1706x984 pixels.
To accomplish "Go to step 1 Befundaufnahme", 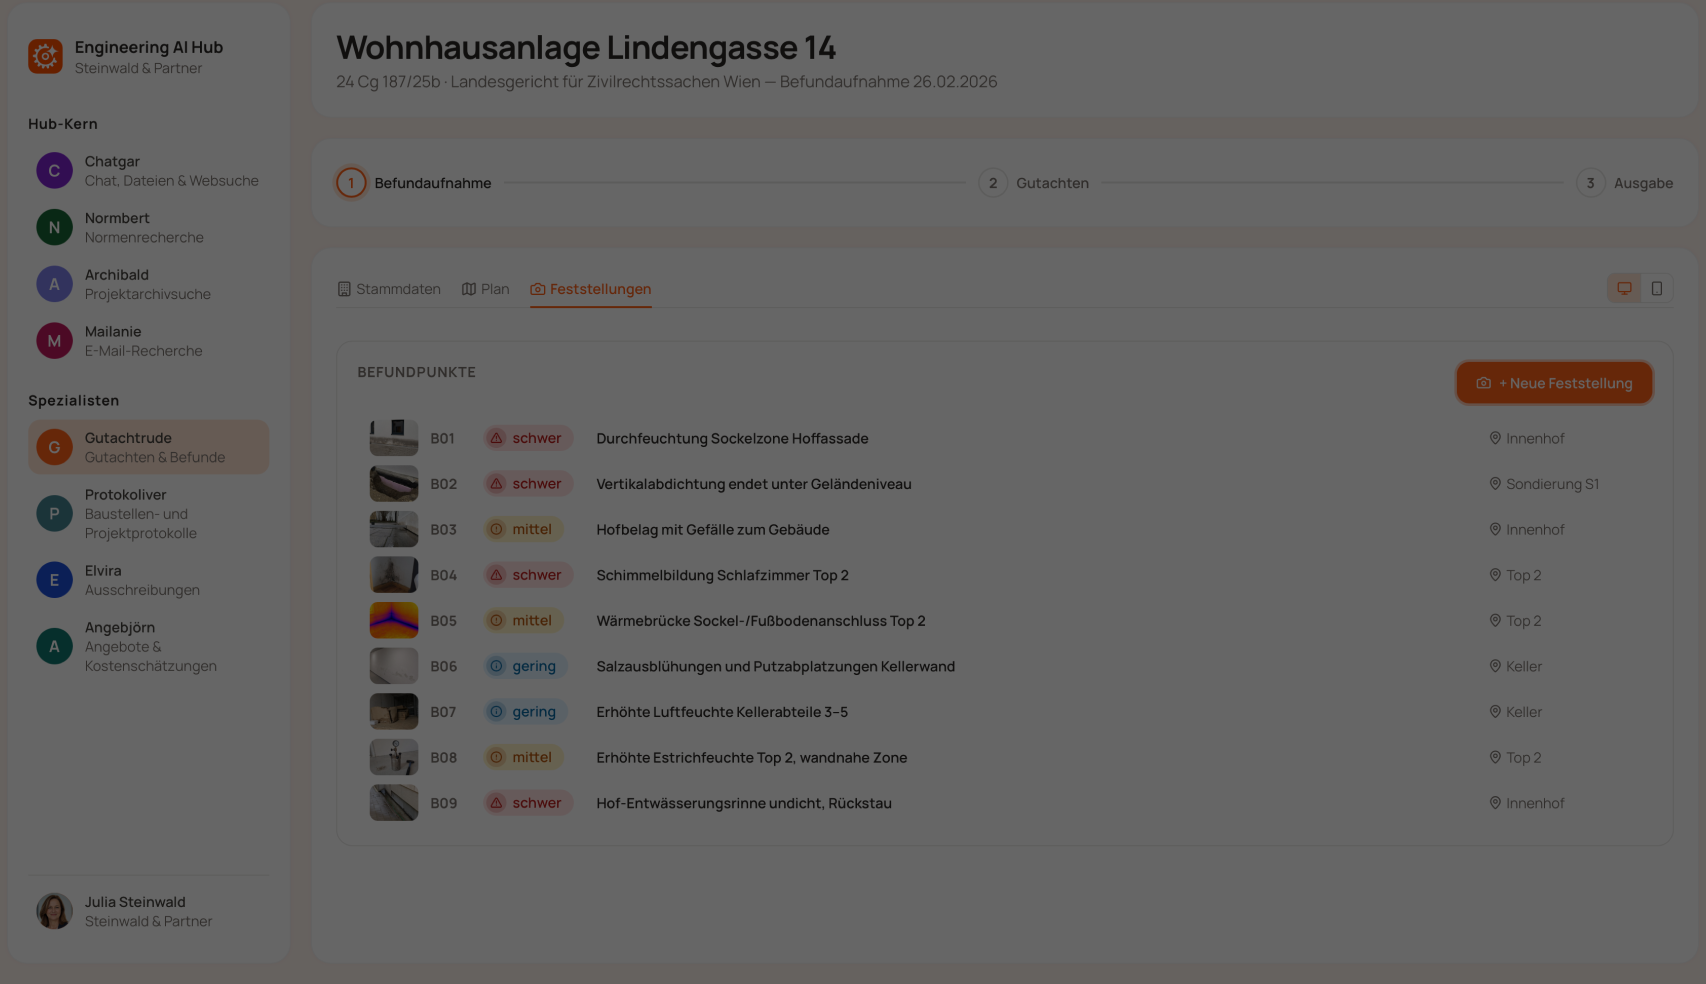I will pos(414,183).
